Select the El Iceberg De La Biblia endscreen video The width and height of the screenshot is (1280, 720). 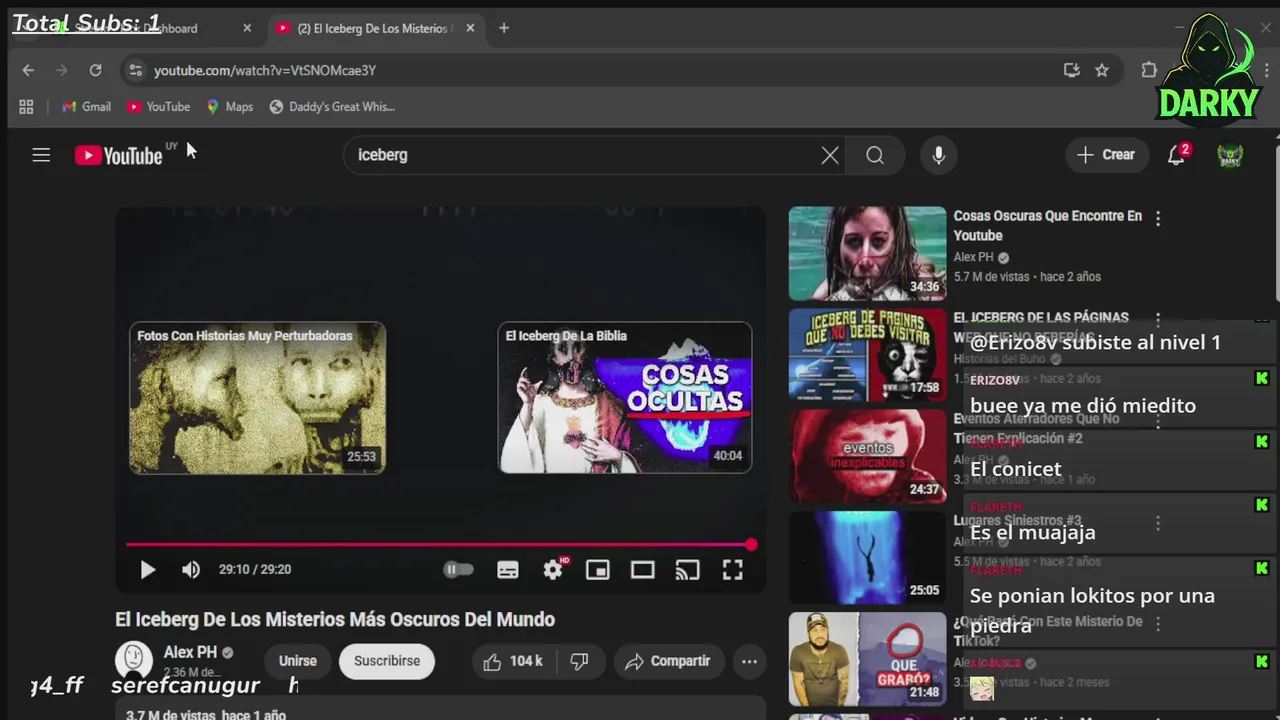625,397
